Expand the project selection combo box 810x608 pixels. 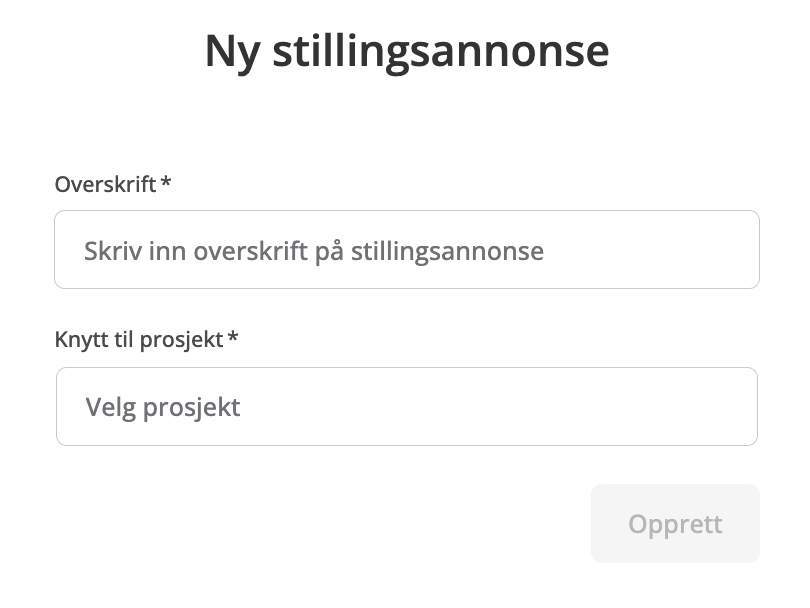tap(406, 407)
